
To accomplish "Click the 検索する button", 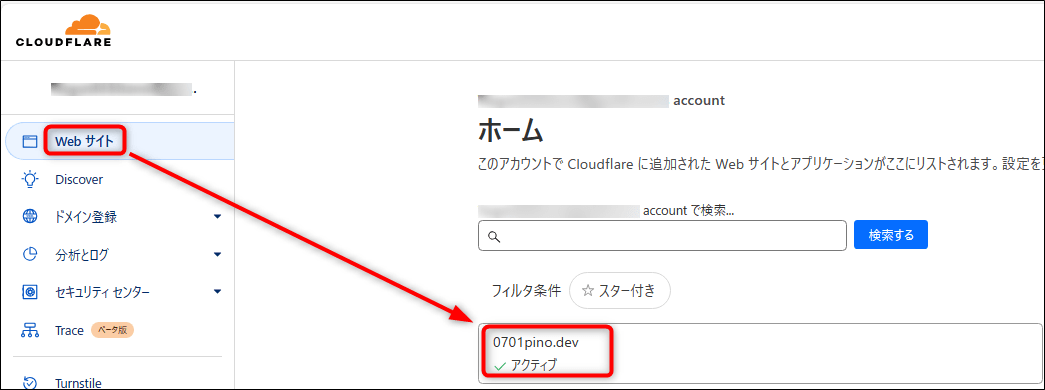I will [x=891, y=235].
